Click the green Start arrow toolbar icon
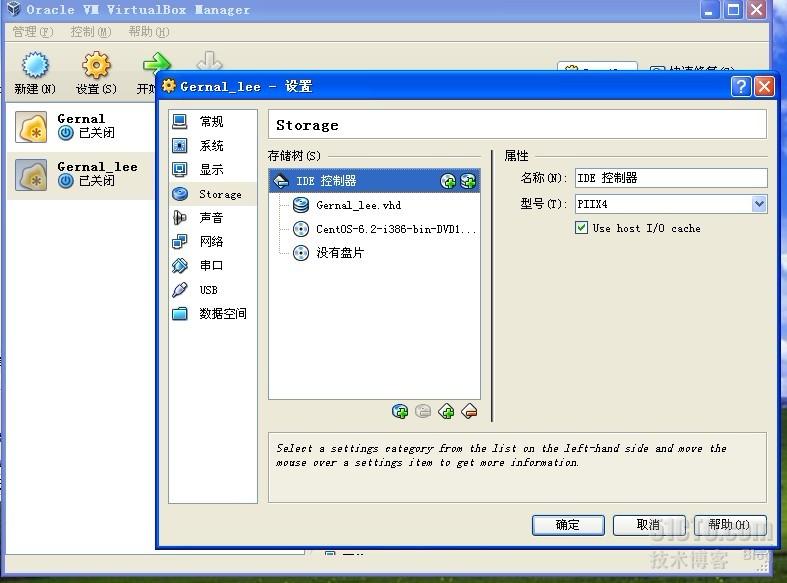787x583 pixels. coord(157,64)
